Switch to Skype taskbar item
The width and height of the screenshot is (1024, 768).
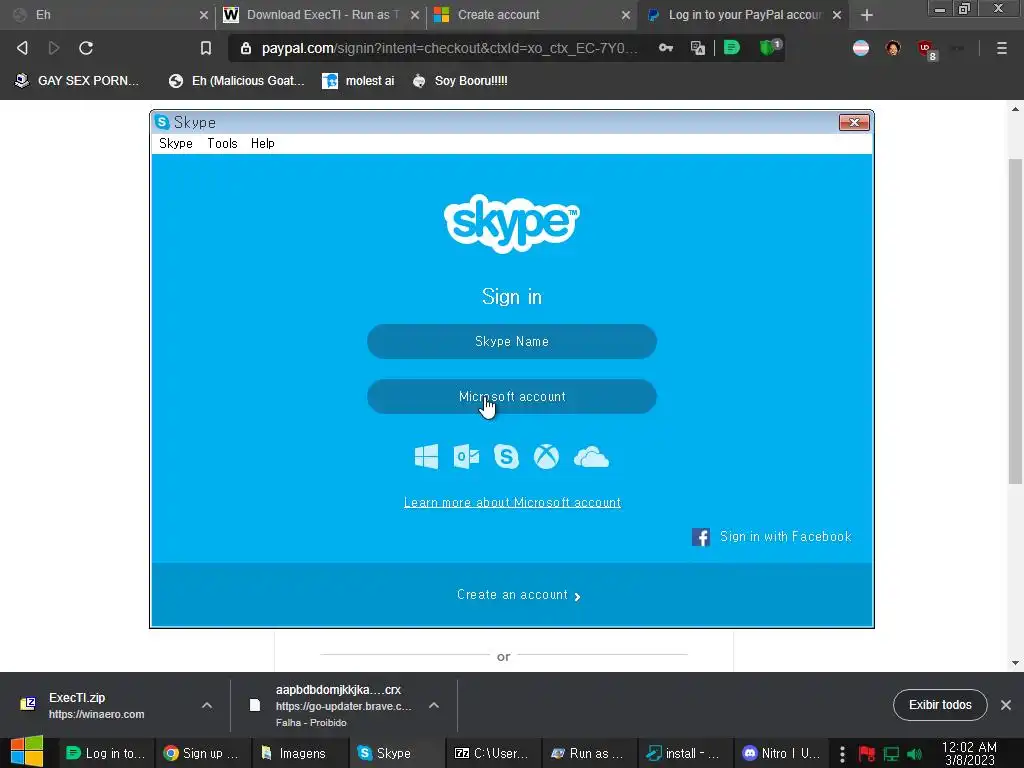pos(395,753)
